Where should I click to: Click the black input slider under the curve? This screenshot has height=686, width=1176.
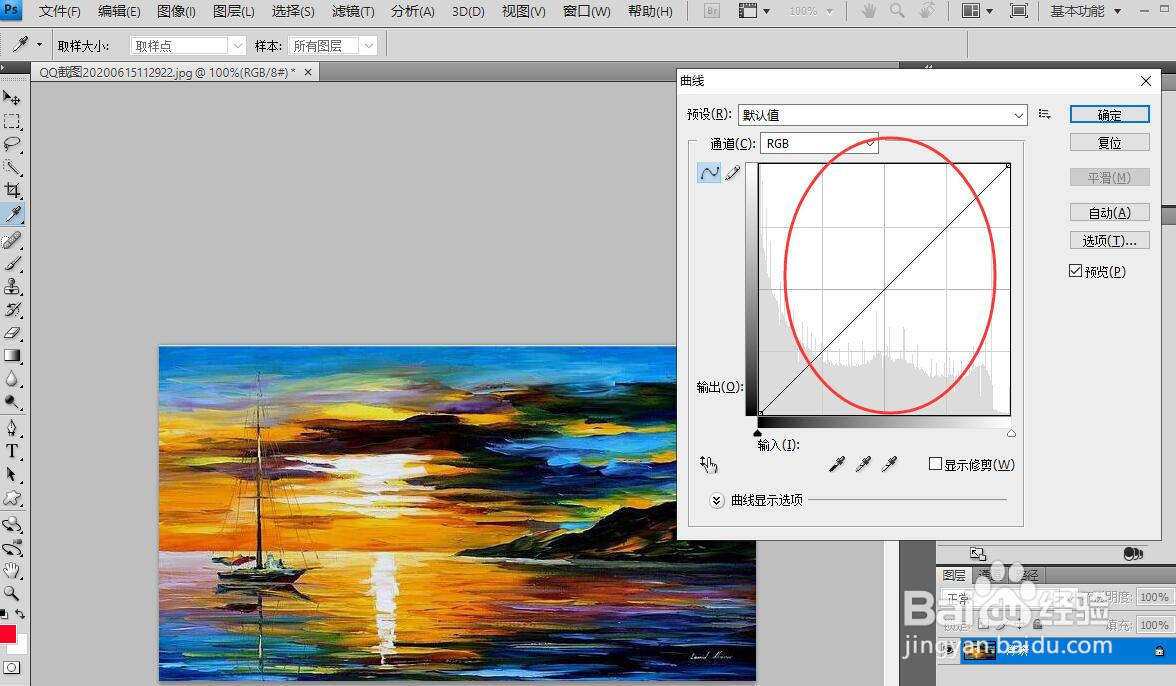758,433
